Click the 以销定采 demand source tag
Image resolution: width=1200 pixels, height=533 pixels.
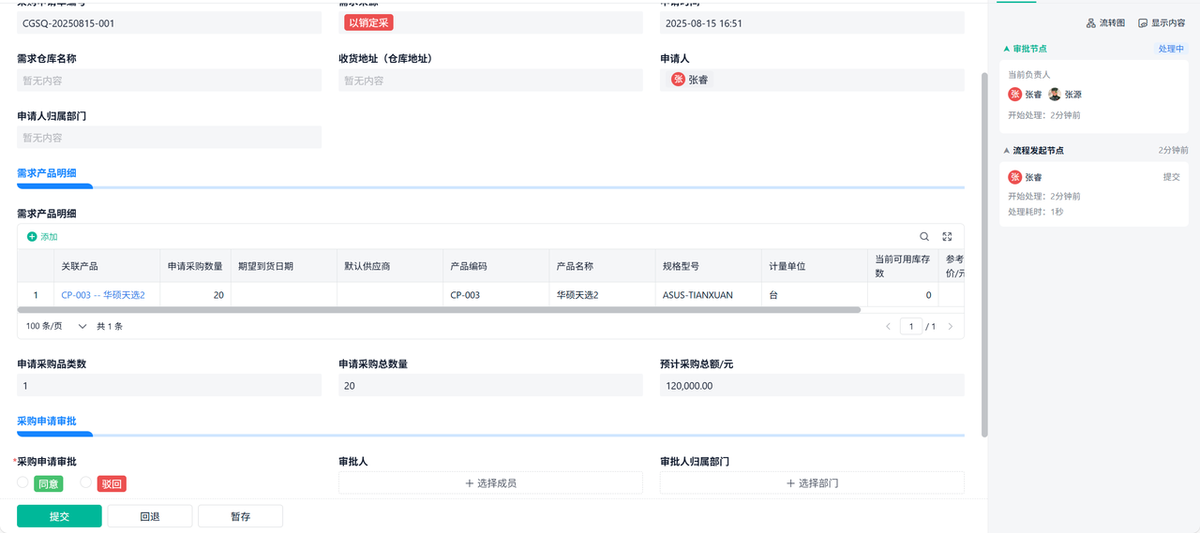pos(368,22)
